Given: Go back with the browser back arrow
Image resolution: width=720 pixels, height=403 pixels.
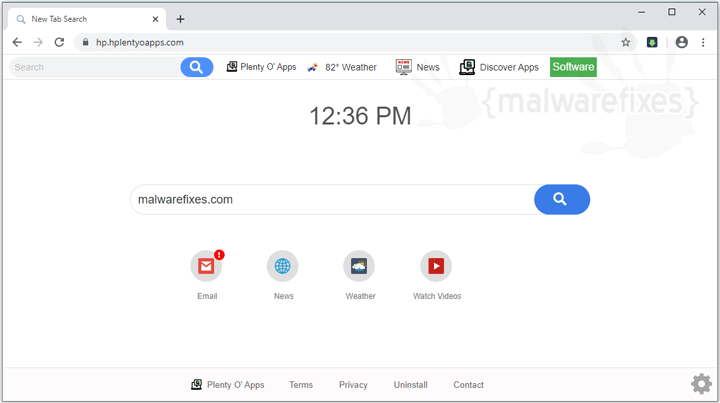Looking at the screenshot, I should tap(17, 42).
